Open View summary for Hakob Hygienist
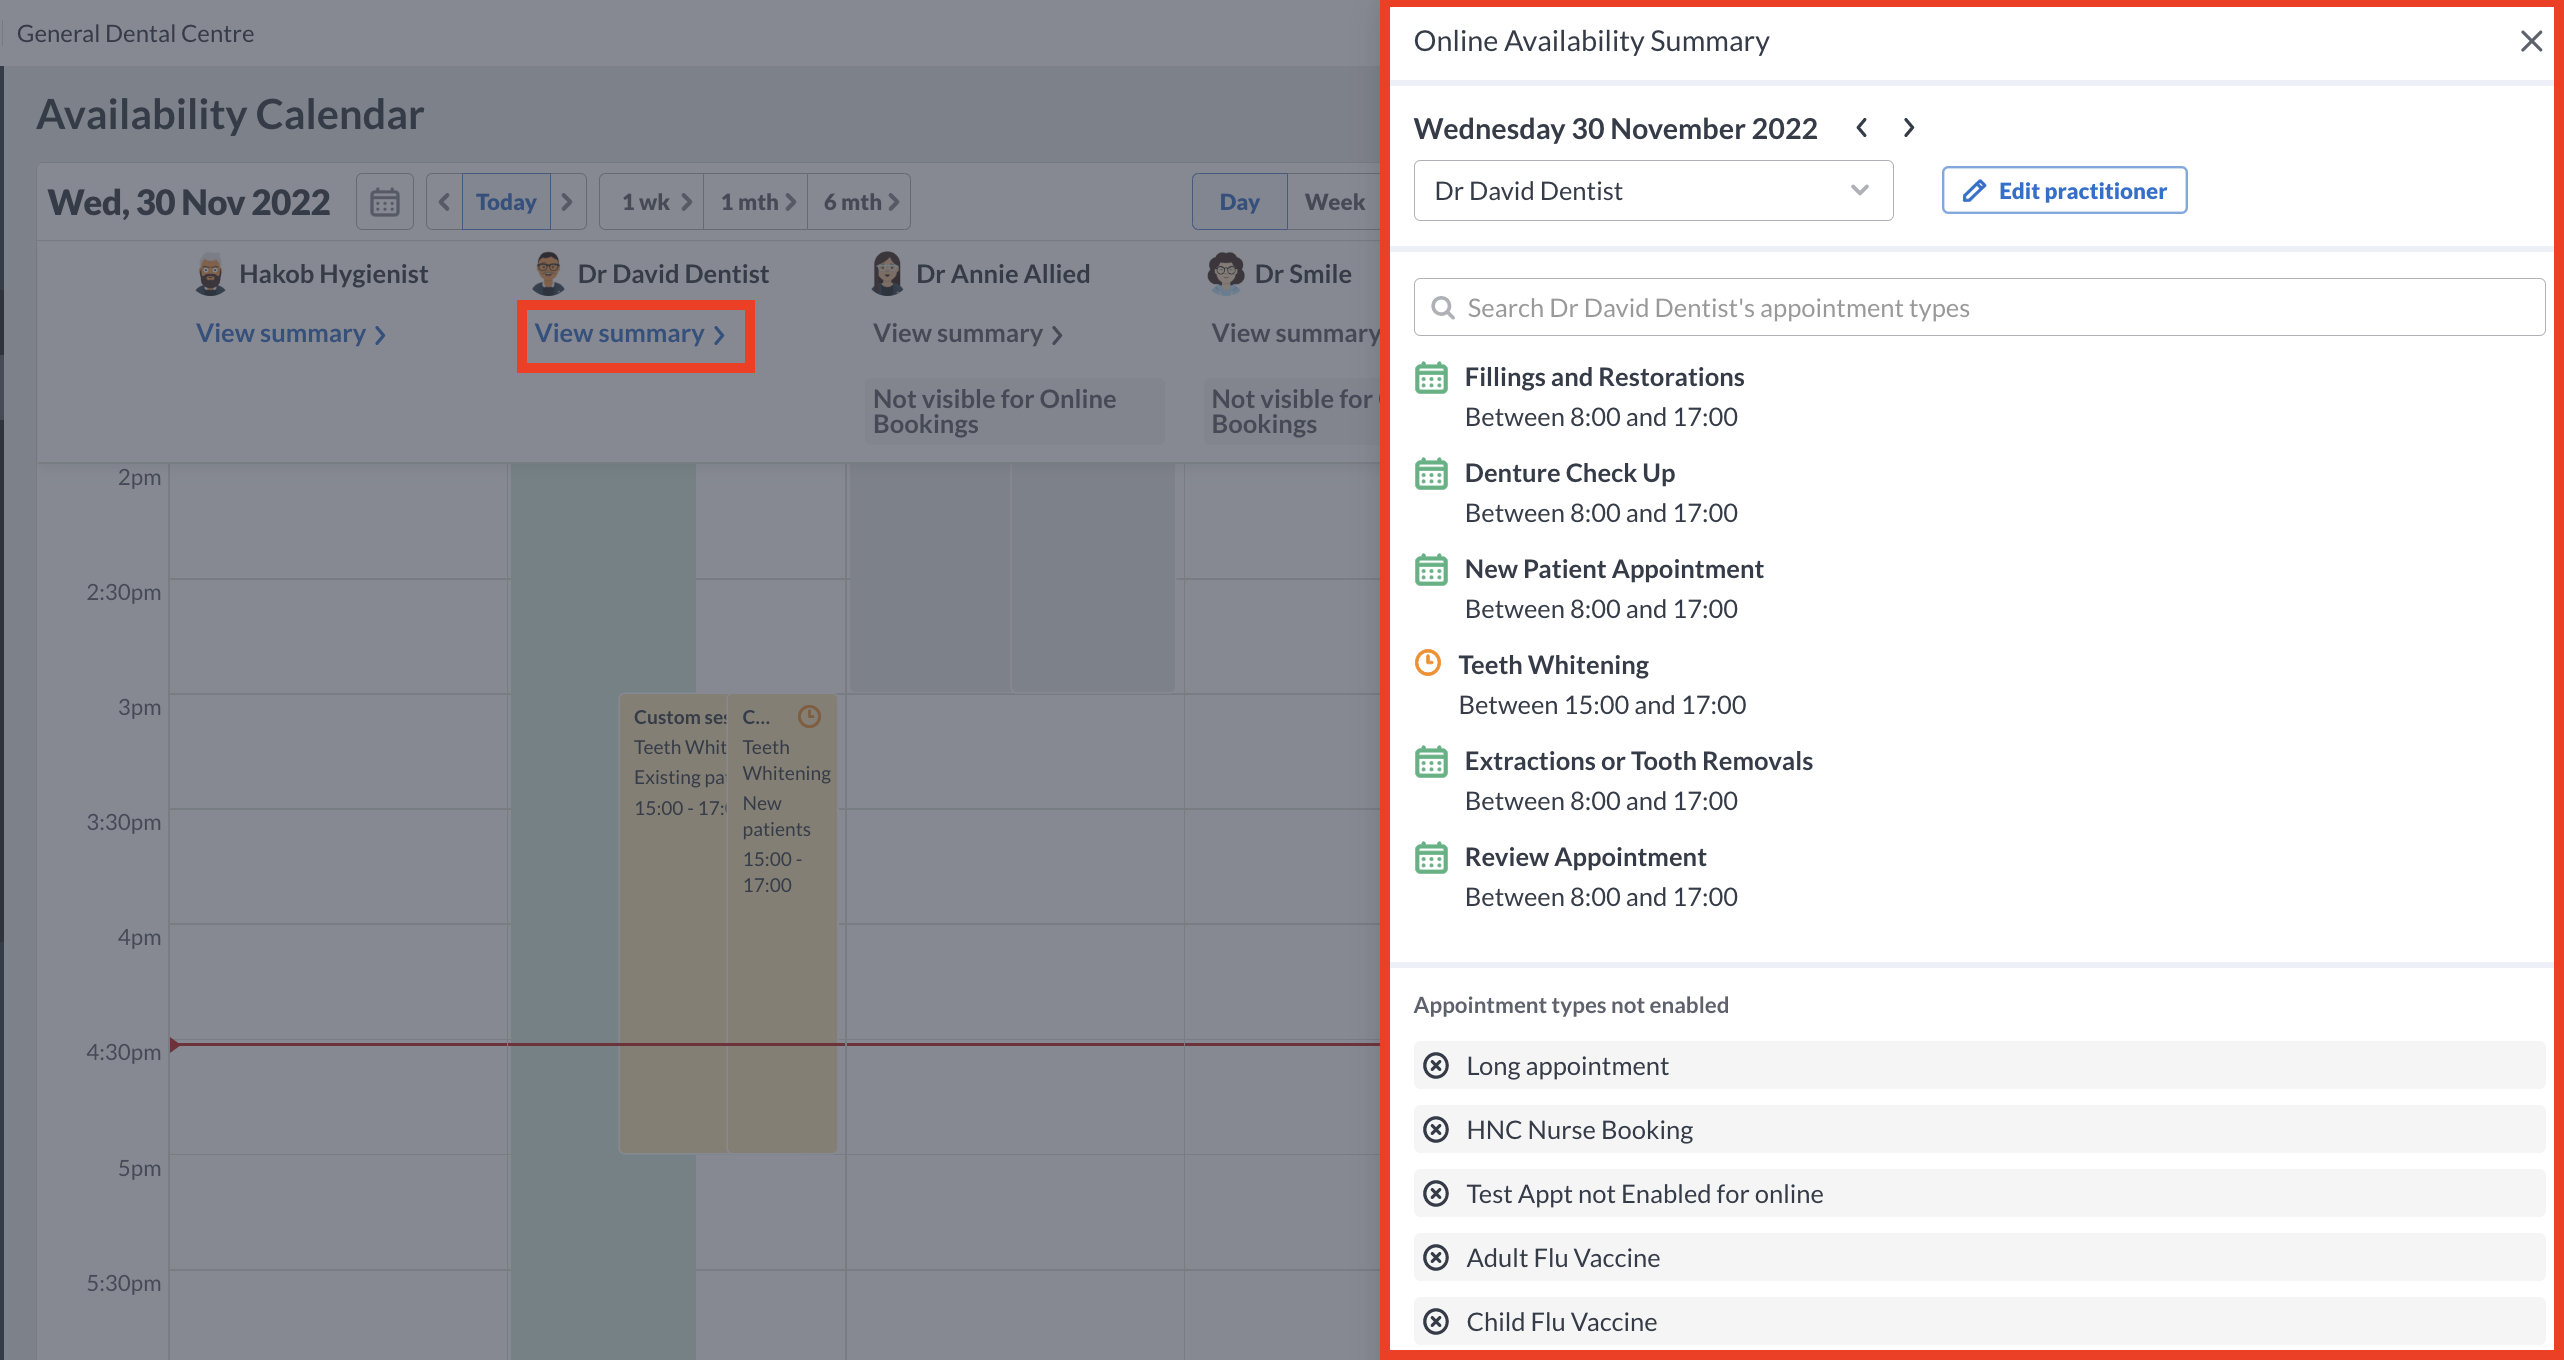 [x=290, y=333]
